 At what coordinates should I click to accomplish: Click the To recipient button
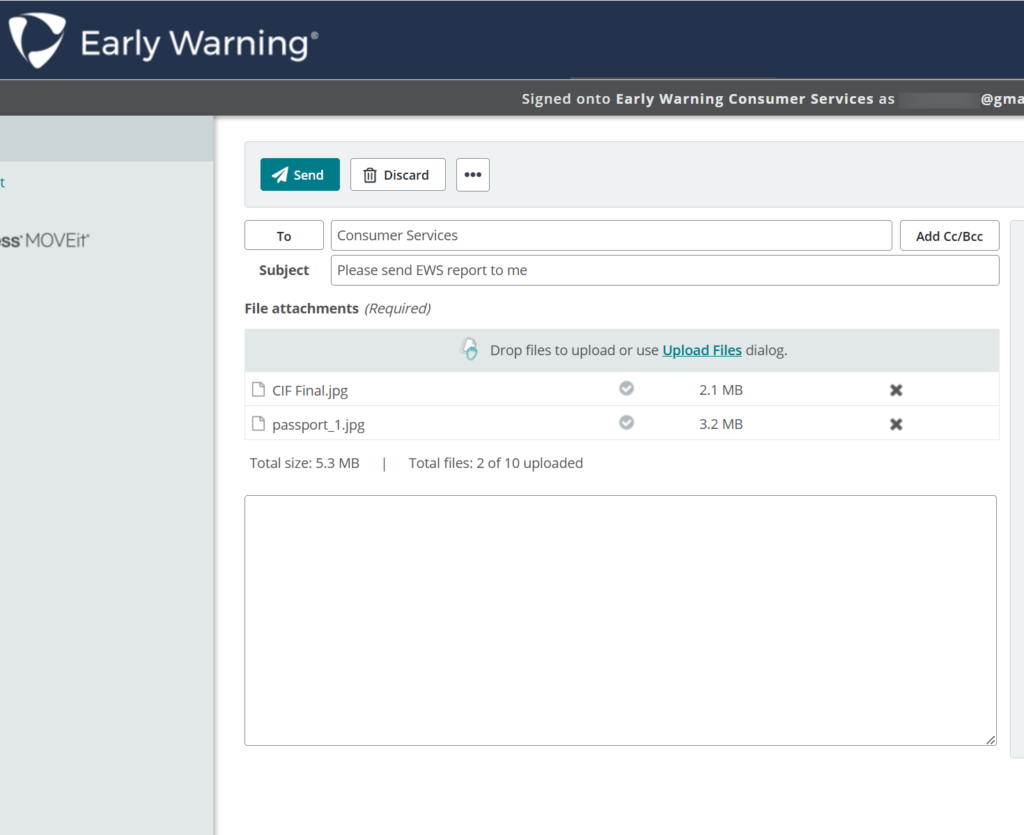284,236
